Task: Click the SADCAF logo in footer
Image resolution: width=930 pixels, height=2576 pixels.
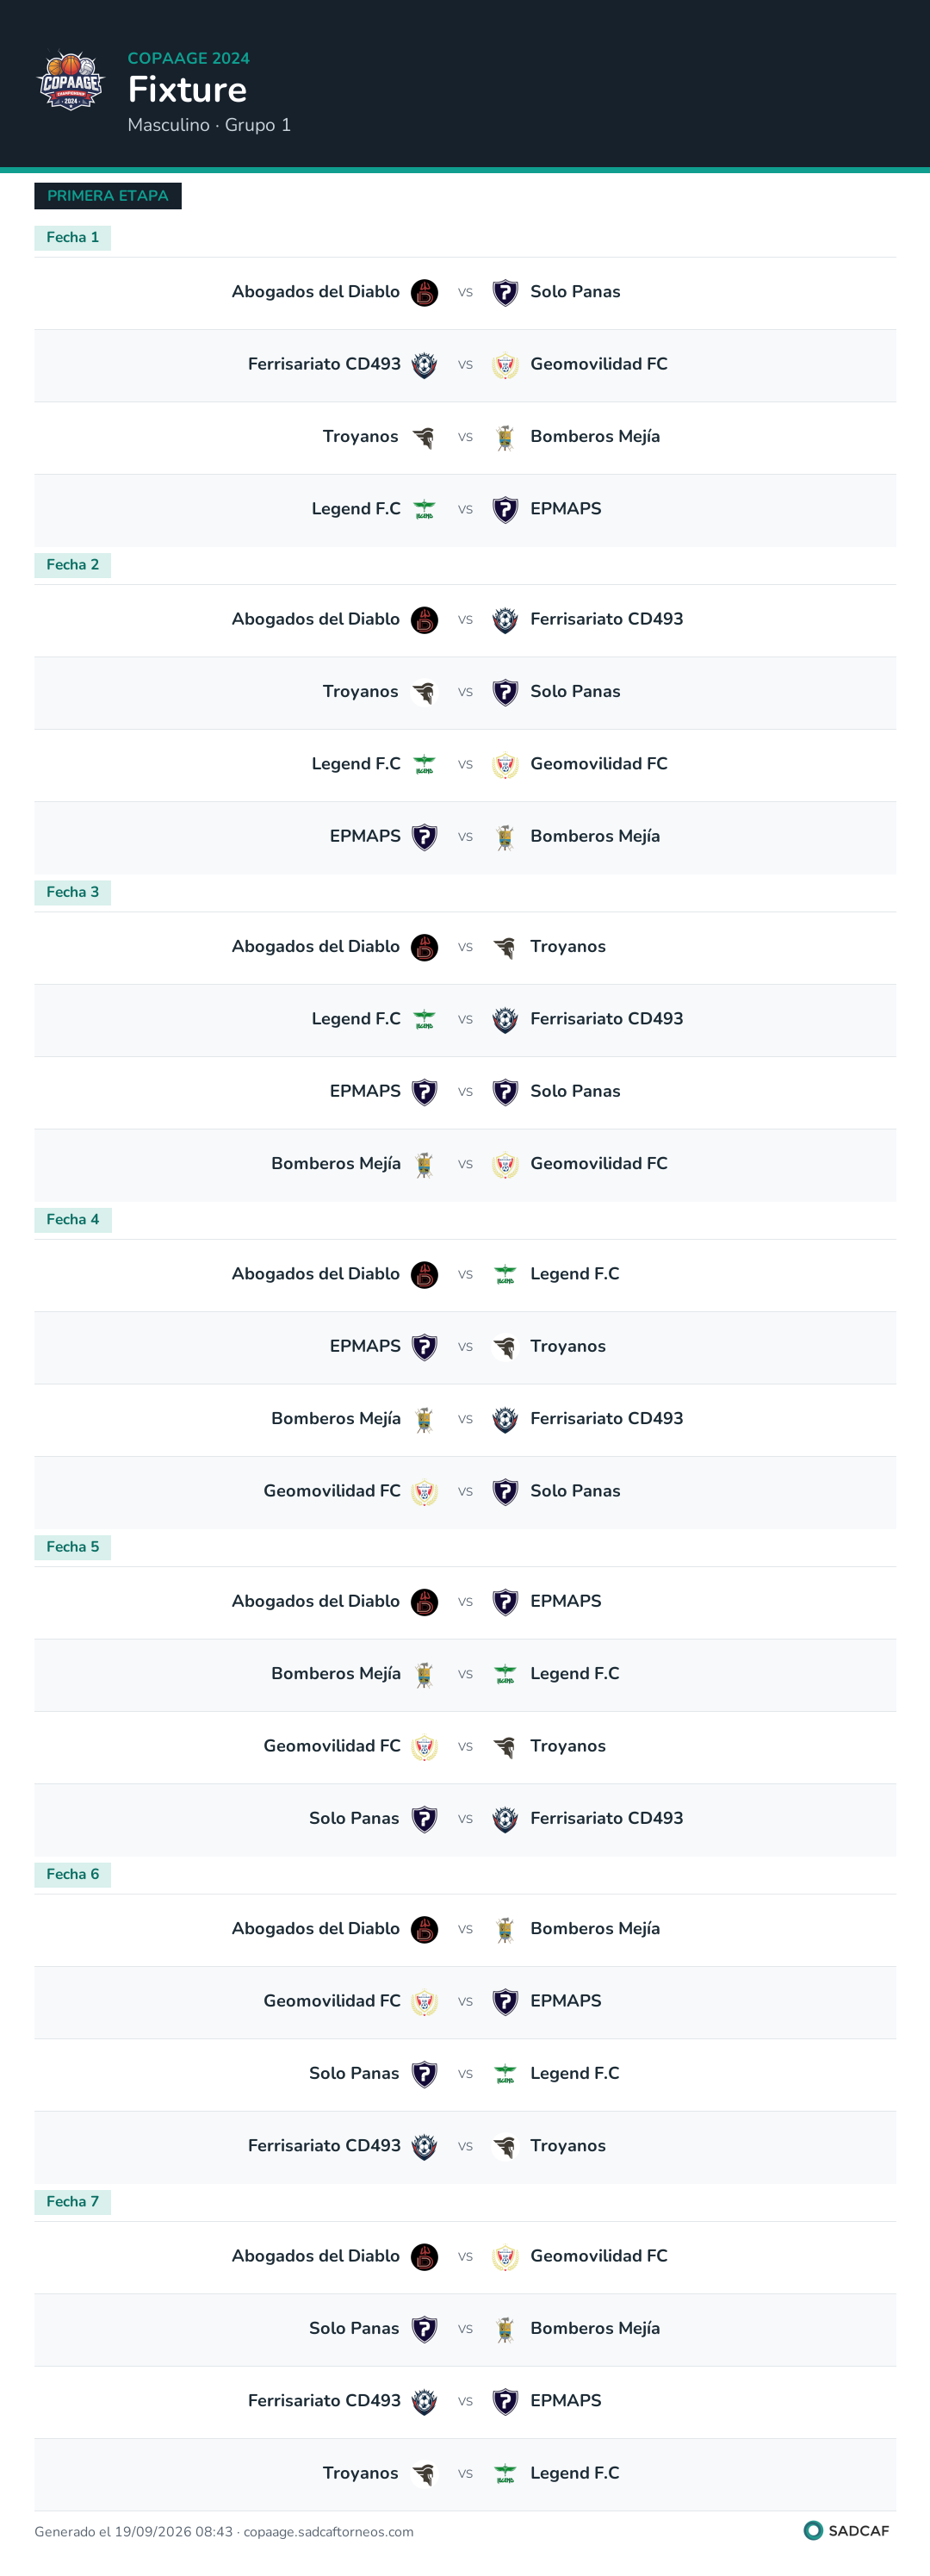Action: coord(846,2530)
